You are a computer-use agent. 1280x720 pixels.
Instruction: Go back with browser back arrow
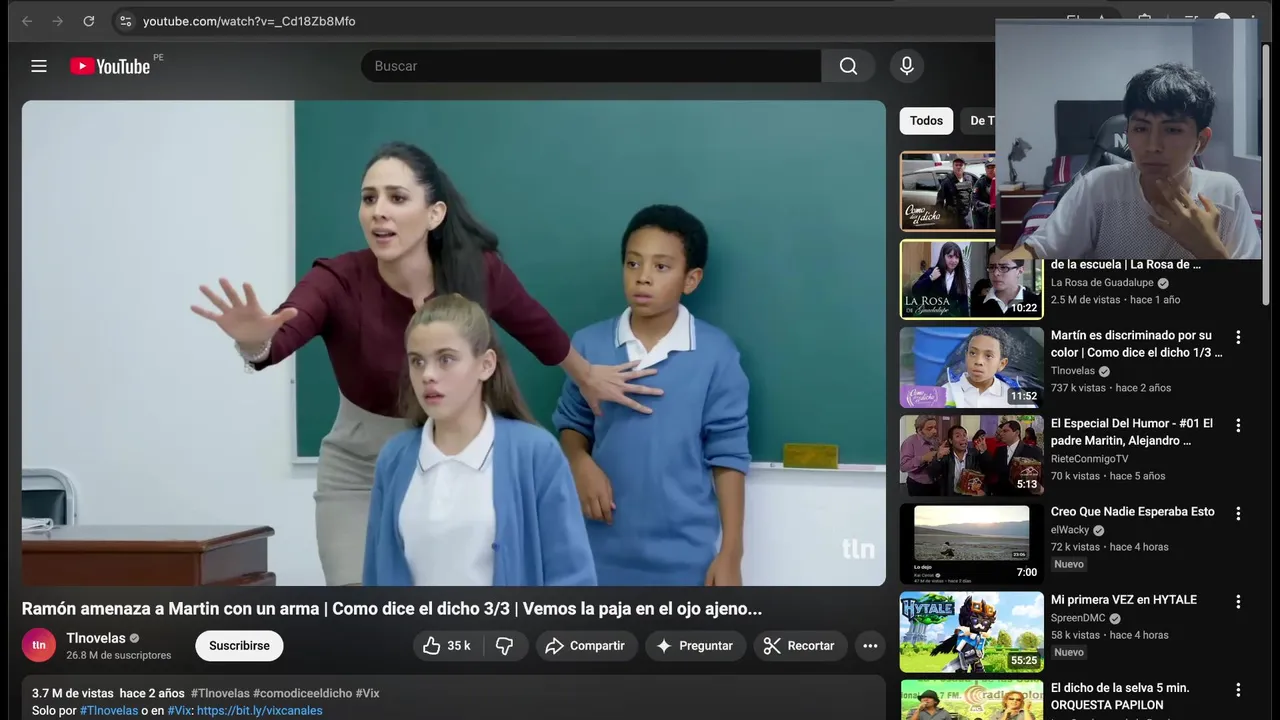[x=27, y=21]
